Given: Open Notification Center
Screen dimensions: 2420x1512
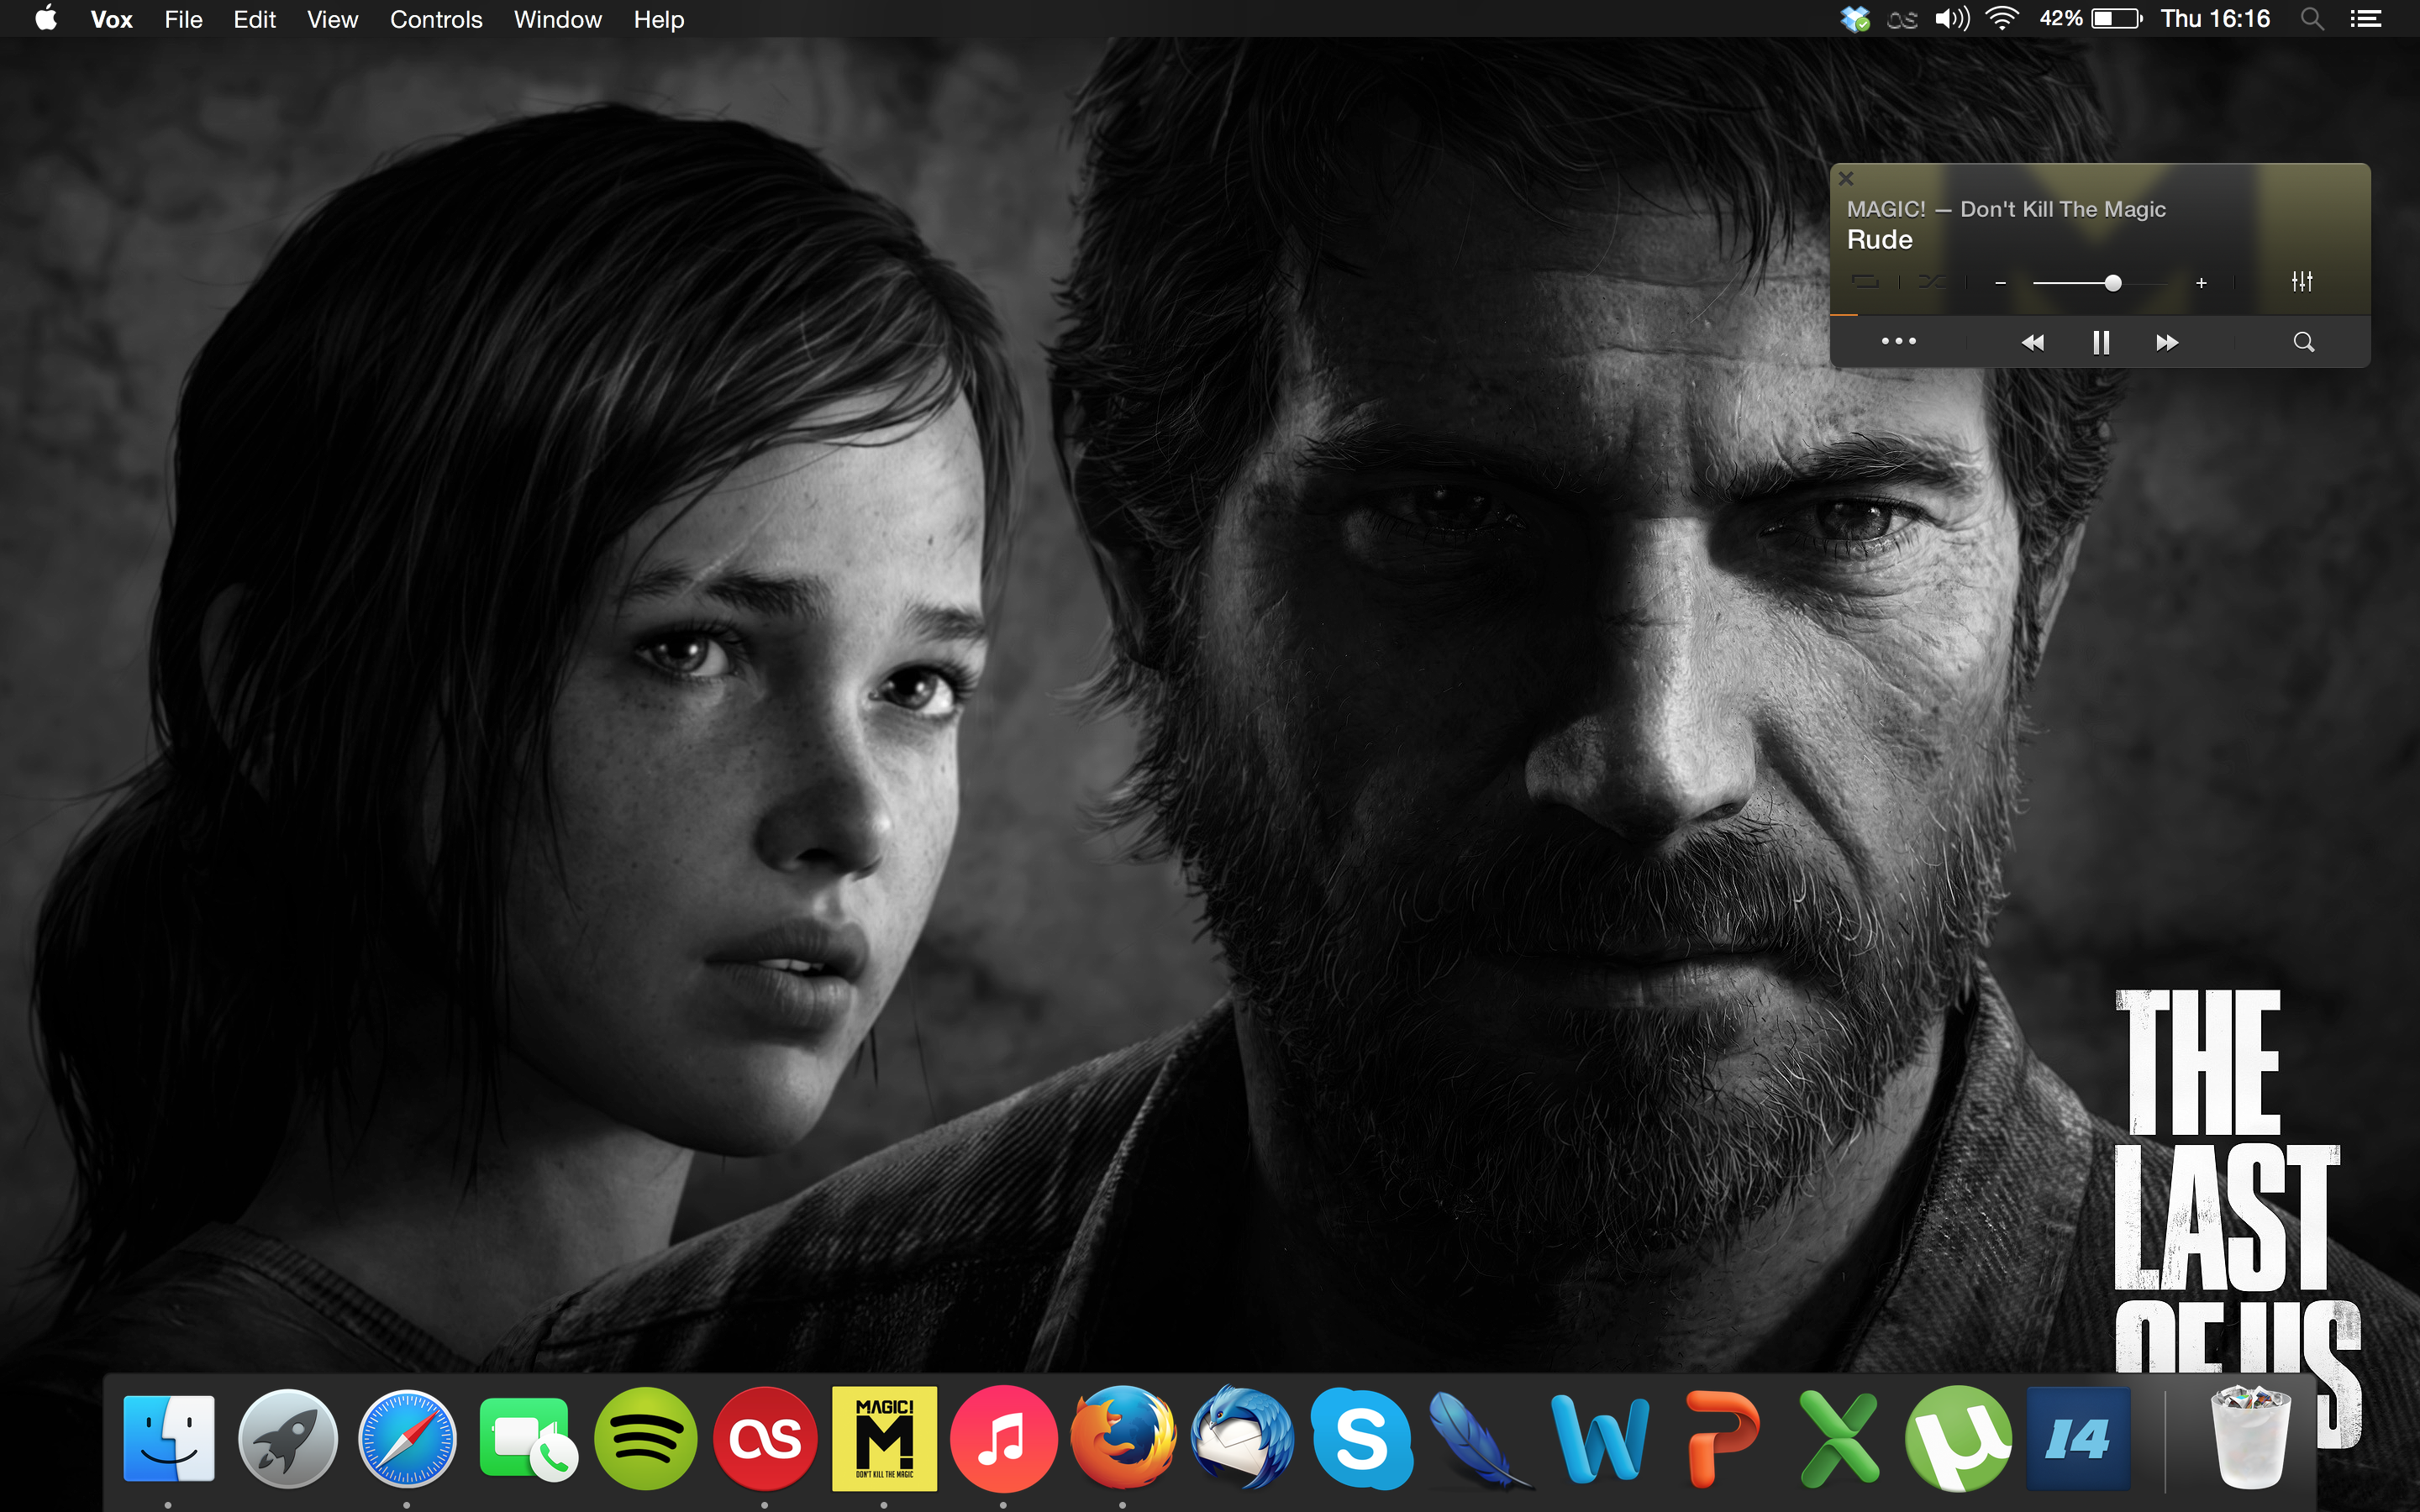Looking at the screenshot, I should pos(2365,19).
